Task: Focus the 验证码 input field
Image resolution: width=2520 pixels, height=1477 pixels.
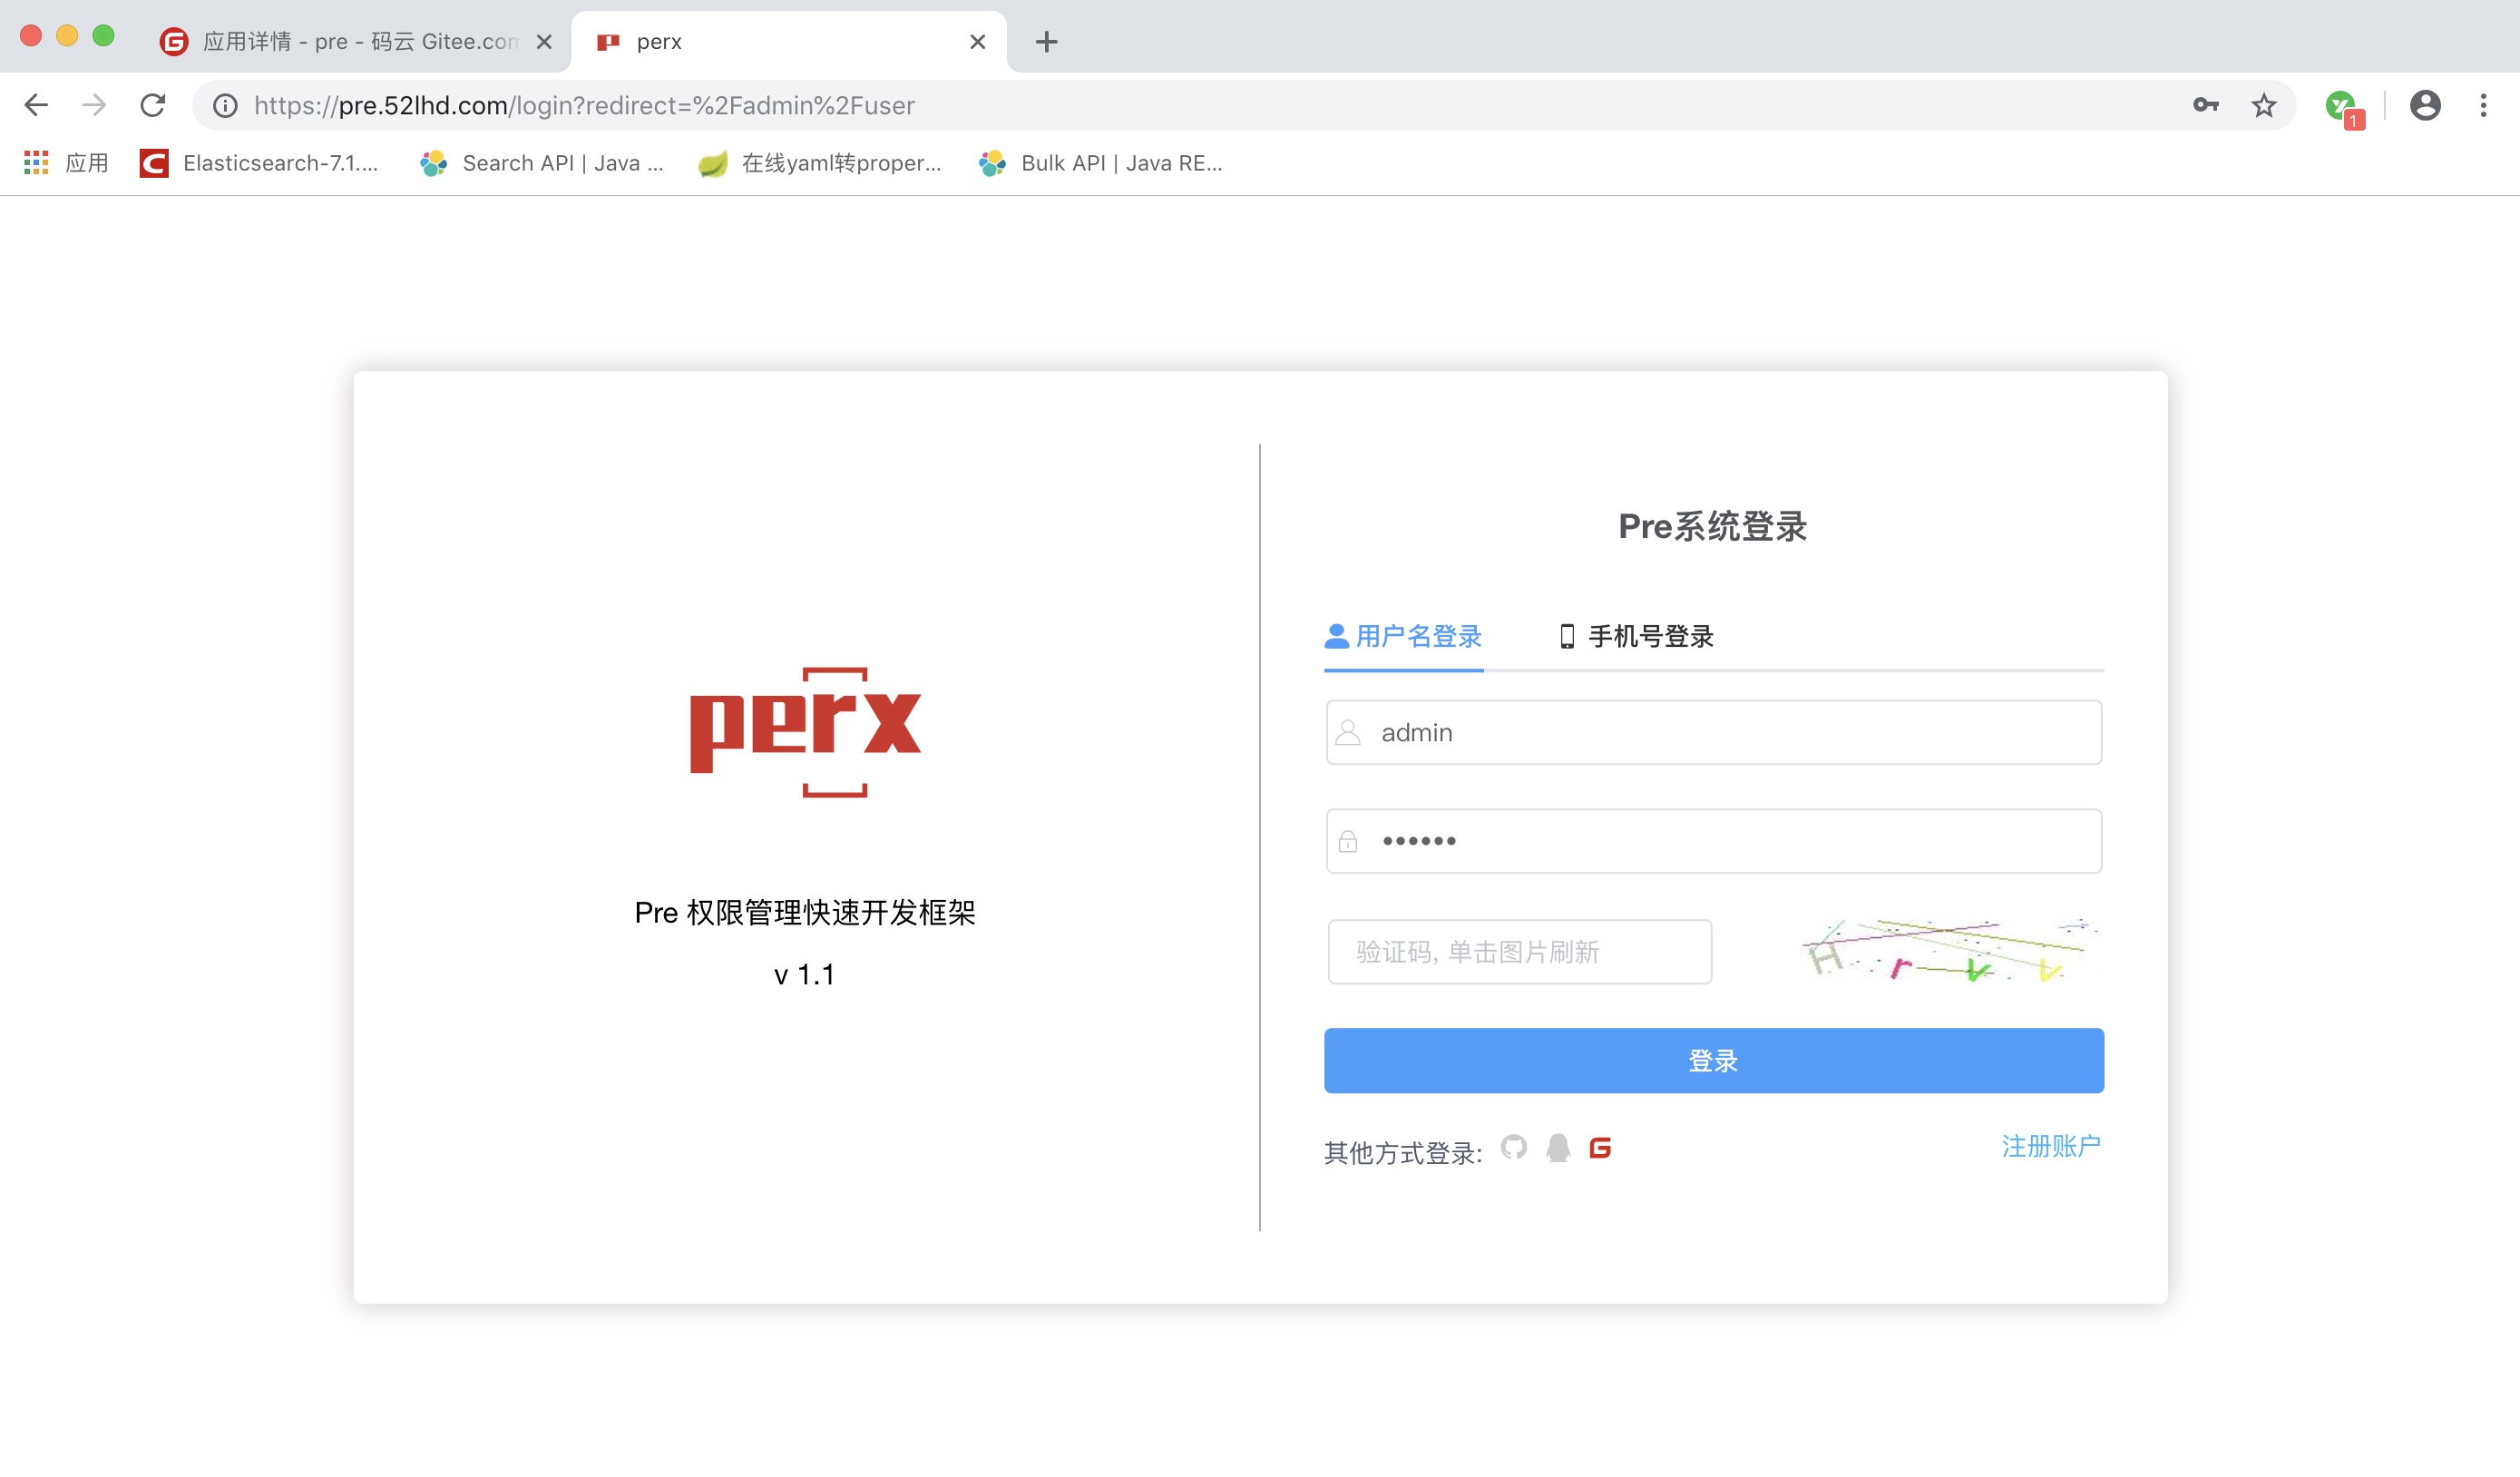Action: pos(1519,952)
